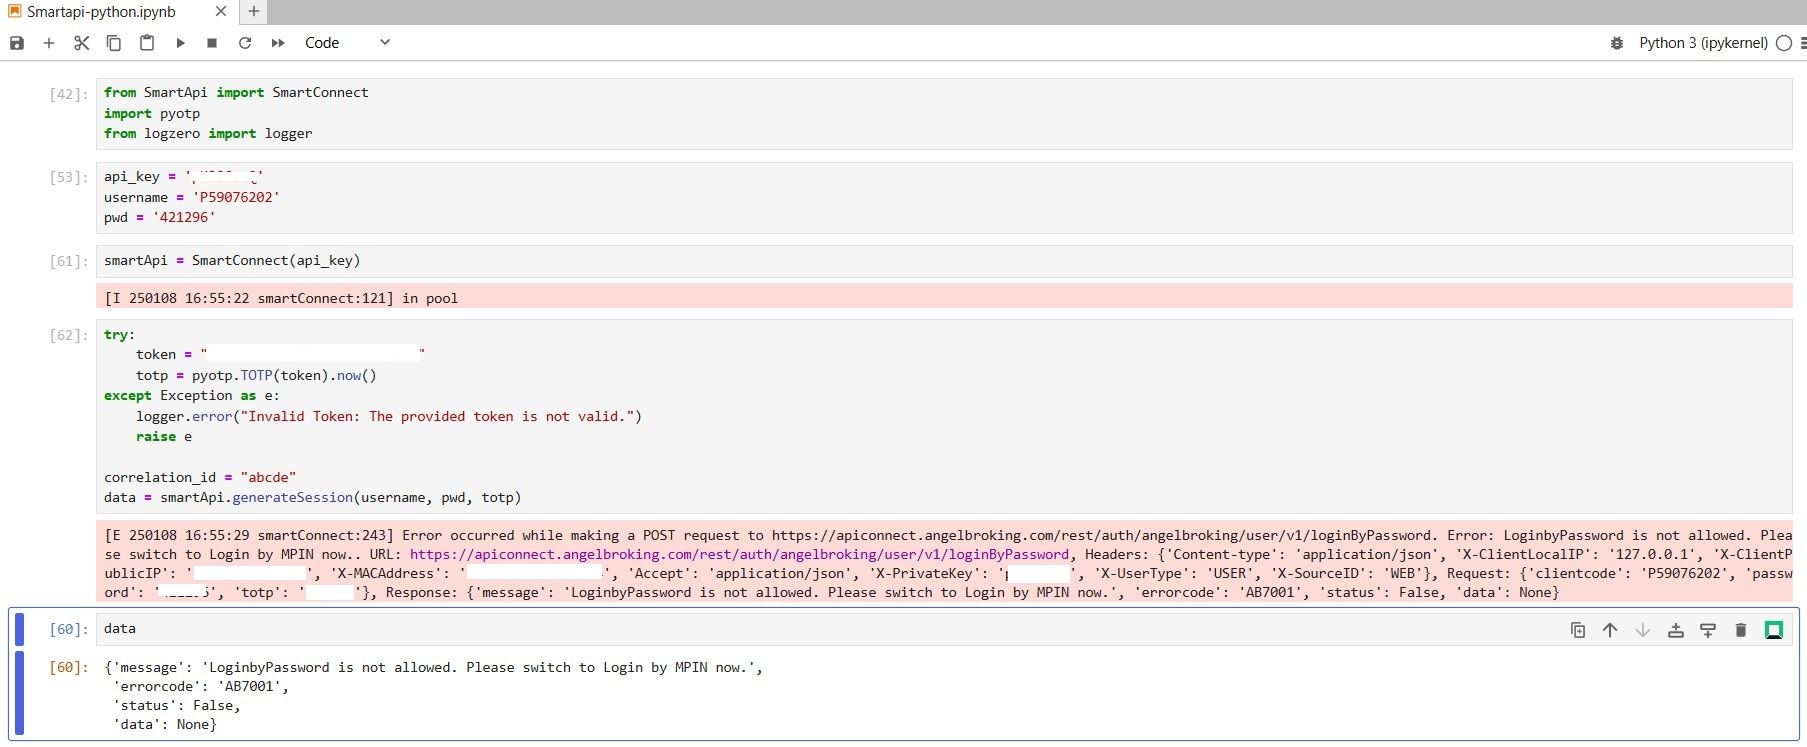Delete the active cell with trash icon
This screenshot has width=1807, height=747.
click(x=1741, y=630)
